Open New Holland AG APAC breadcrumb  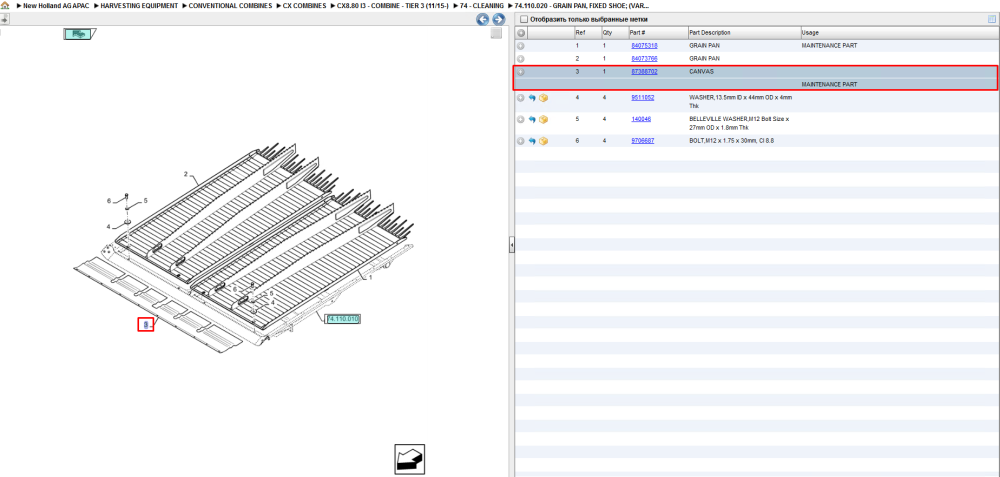coord(56,5)
